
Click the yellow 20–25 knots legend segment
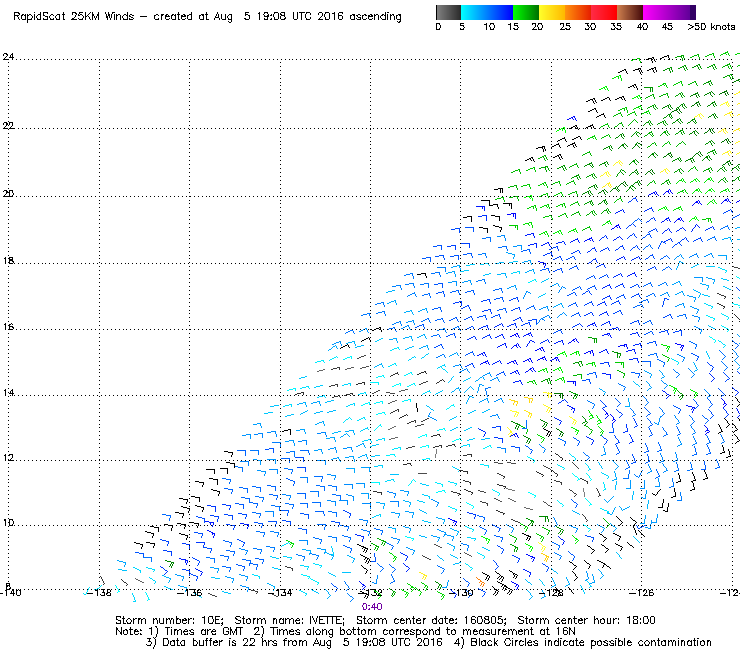click(x=552, y=12)
